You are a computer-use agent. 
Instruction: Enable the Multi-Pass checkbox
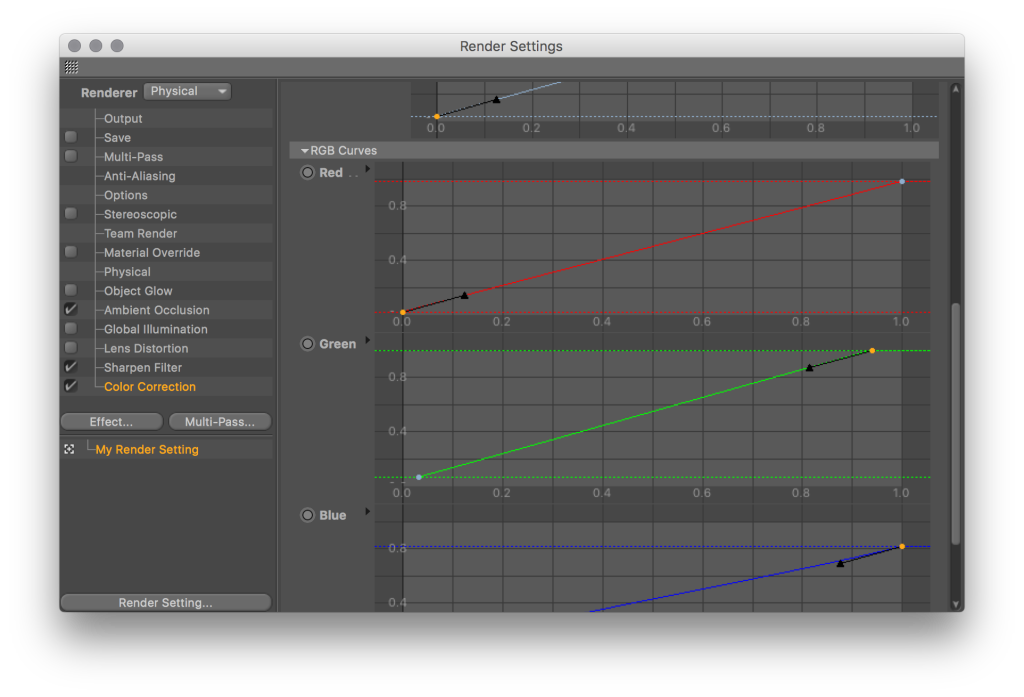coord(71,156)
